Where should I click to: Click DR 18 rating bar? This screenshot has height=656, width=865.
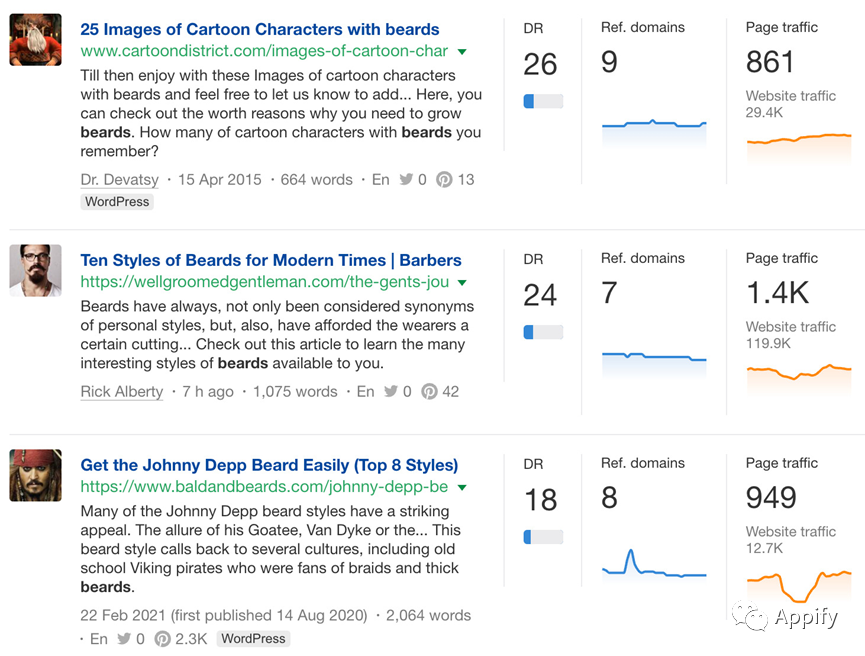[543, 537]
